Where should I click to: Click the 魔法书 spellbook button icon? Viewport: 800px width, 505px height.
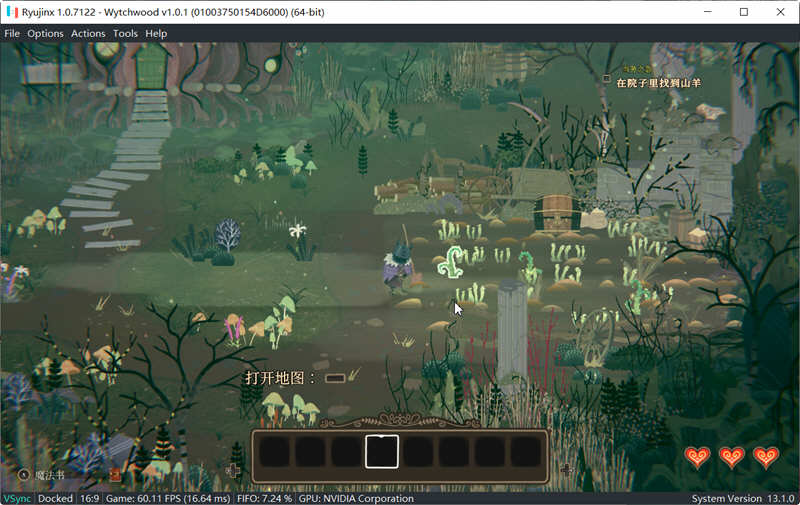click(x=24, y=475)
